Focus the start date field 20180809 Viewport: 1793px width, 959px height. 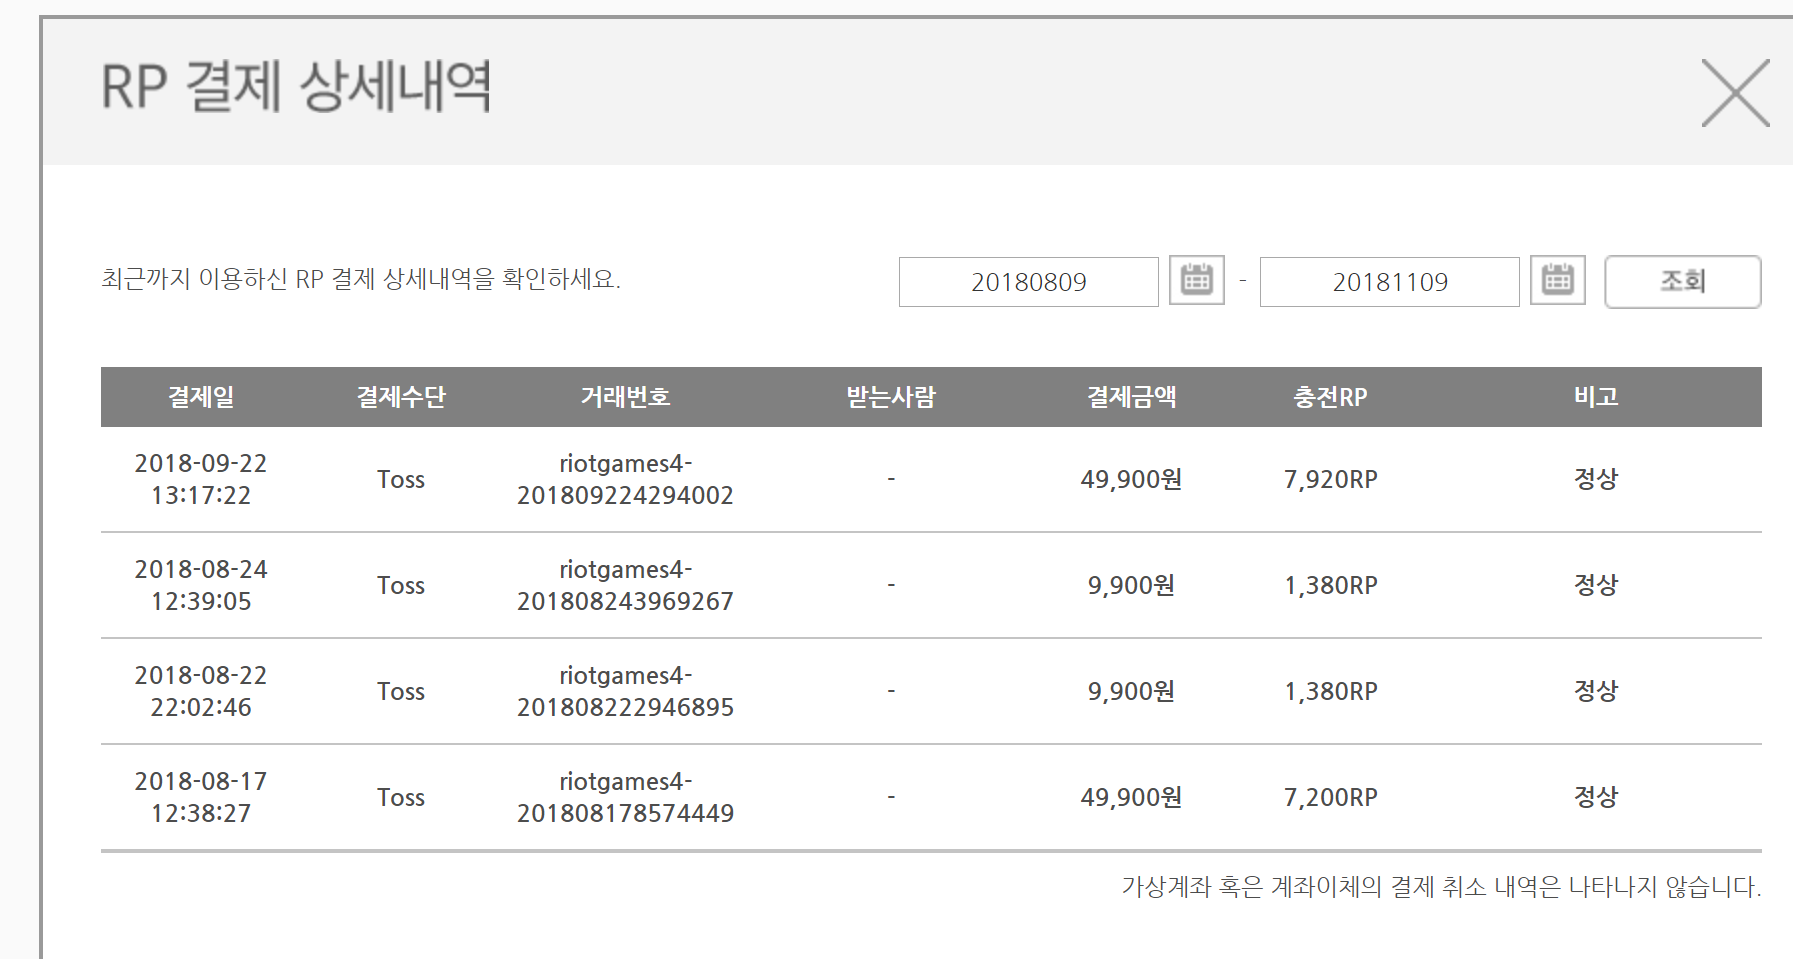pos(1029,282)
